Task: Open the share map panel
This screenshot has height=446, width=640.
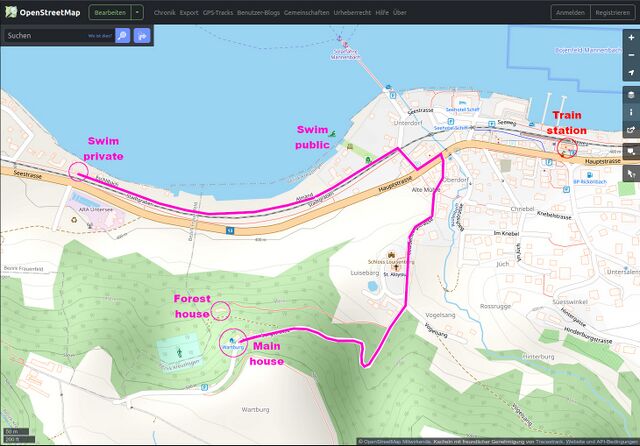Action: click(630, 130)
